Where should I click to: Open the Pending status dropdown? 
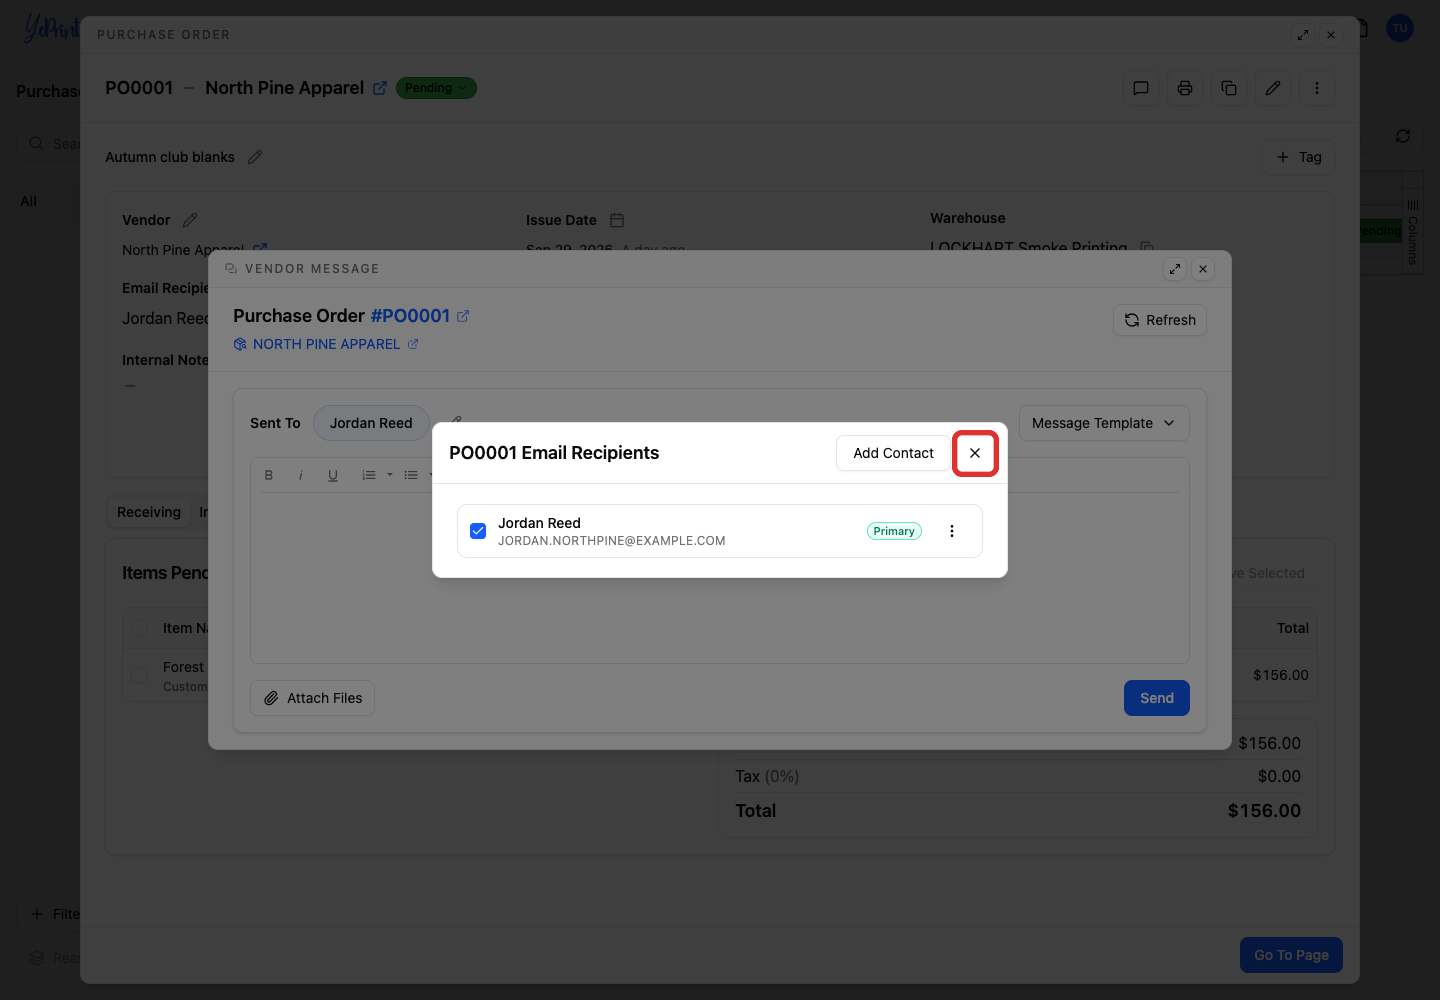click(436, 88)
